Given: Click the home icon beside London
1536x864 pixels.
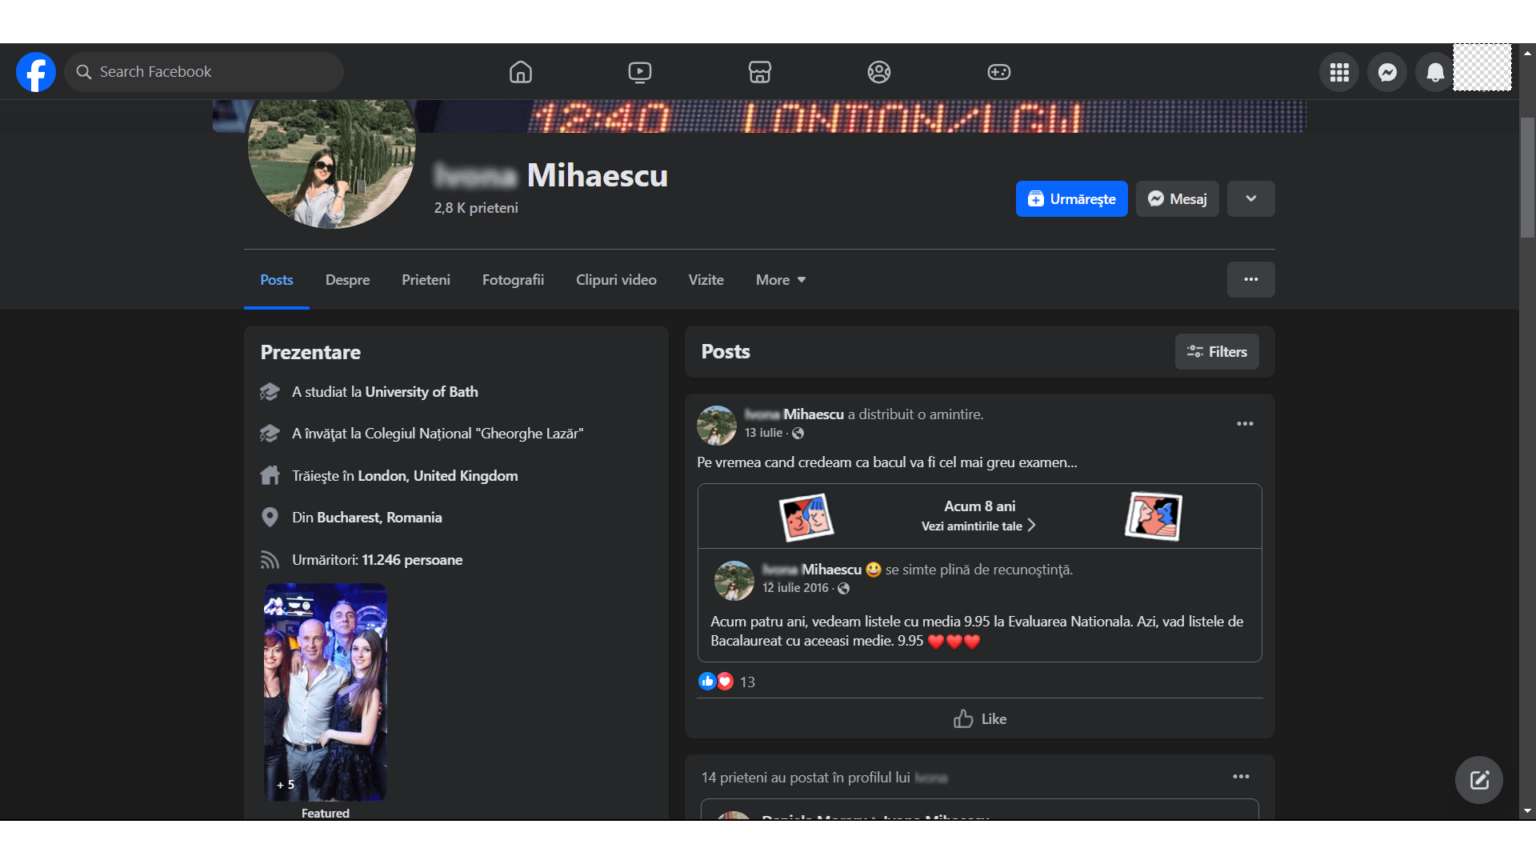Looking at the screenshot, I should coord(270,476).
